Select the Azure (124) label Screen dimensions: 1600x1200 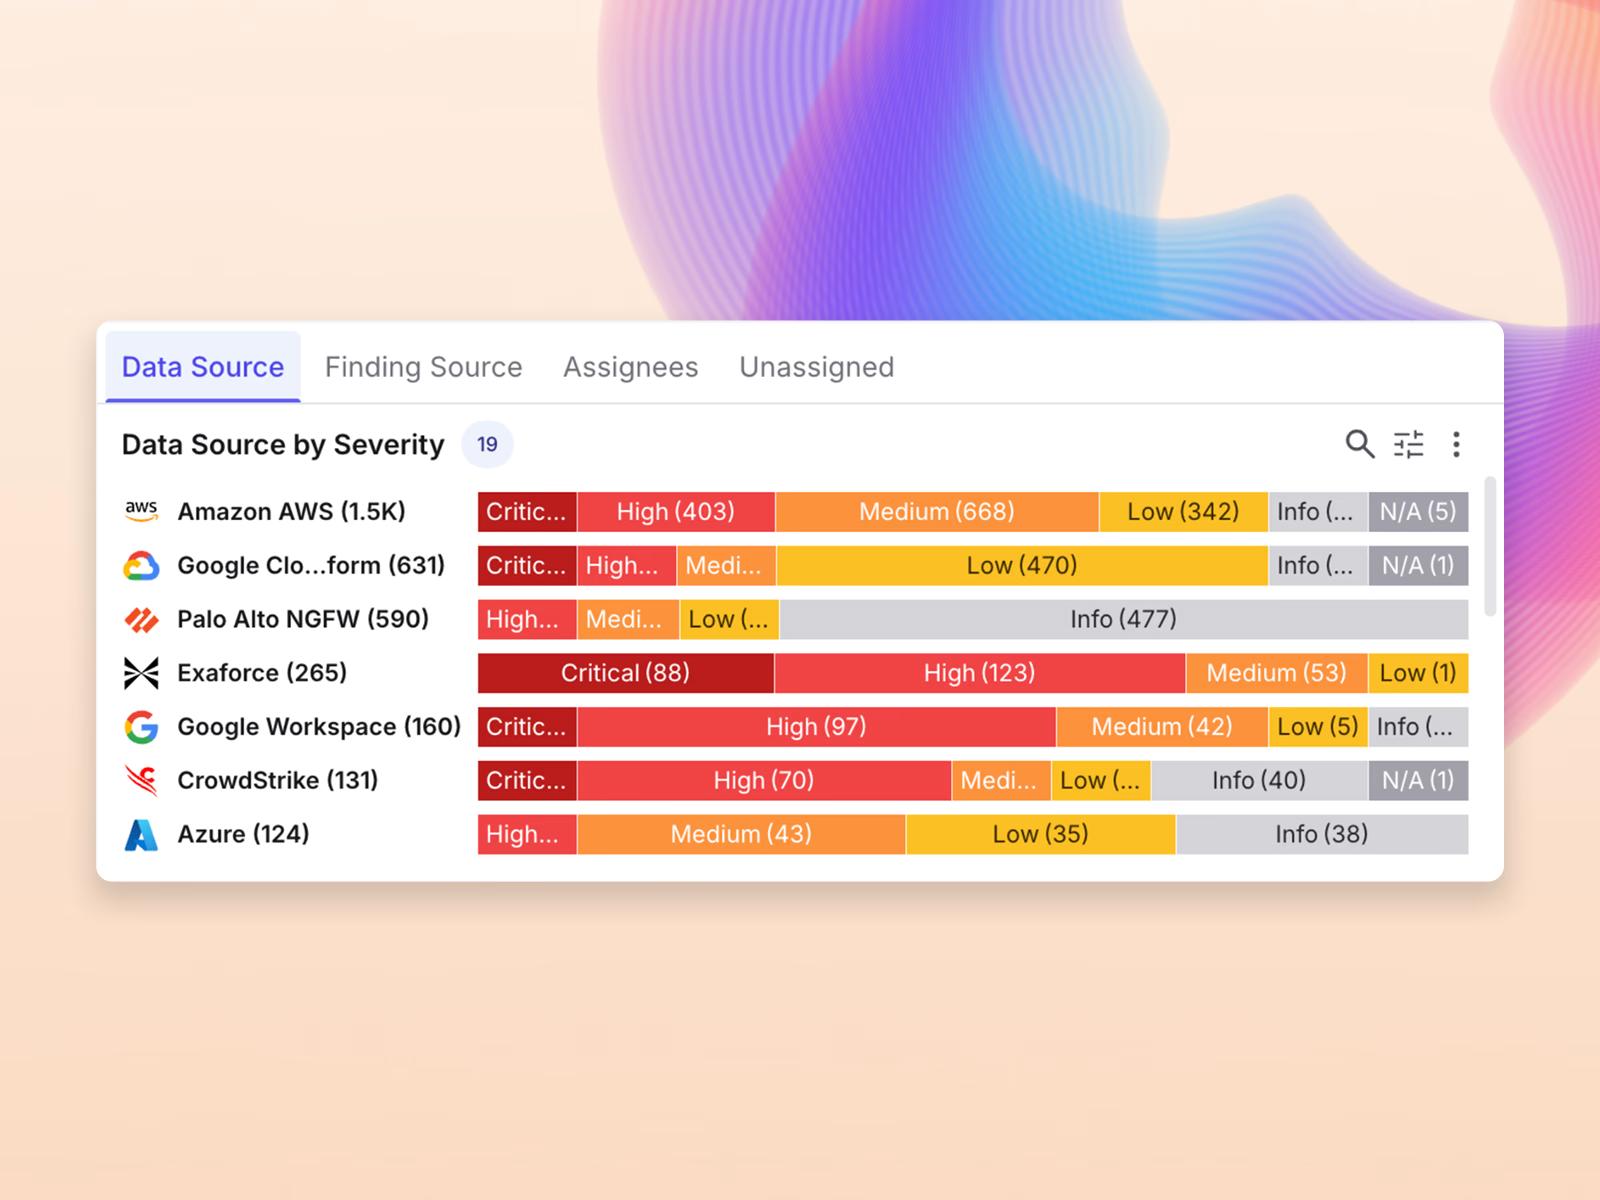click(243, 834)
